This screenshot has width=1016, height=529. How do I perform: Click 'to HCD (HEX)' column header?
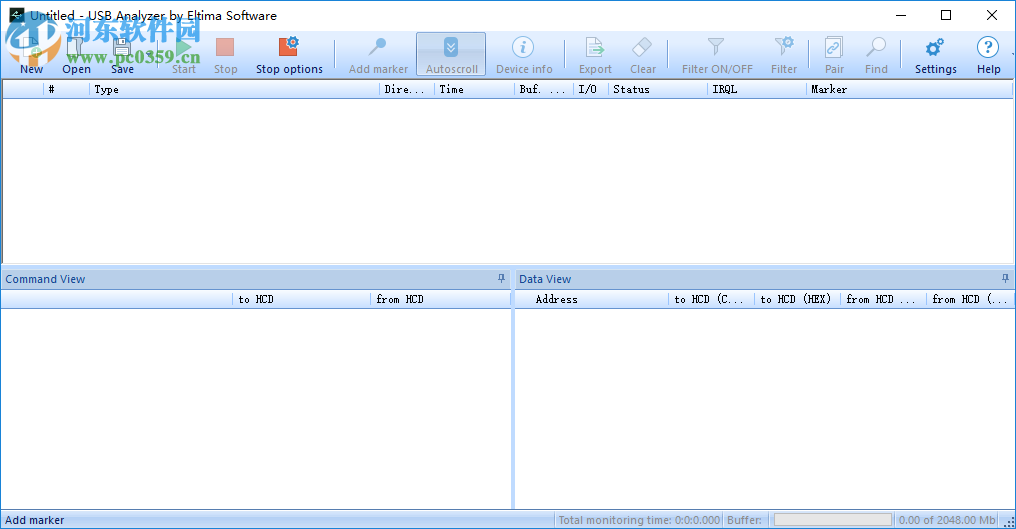click(x=798, y=299)
